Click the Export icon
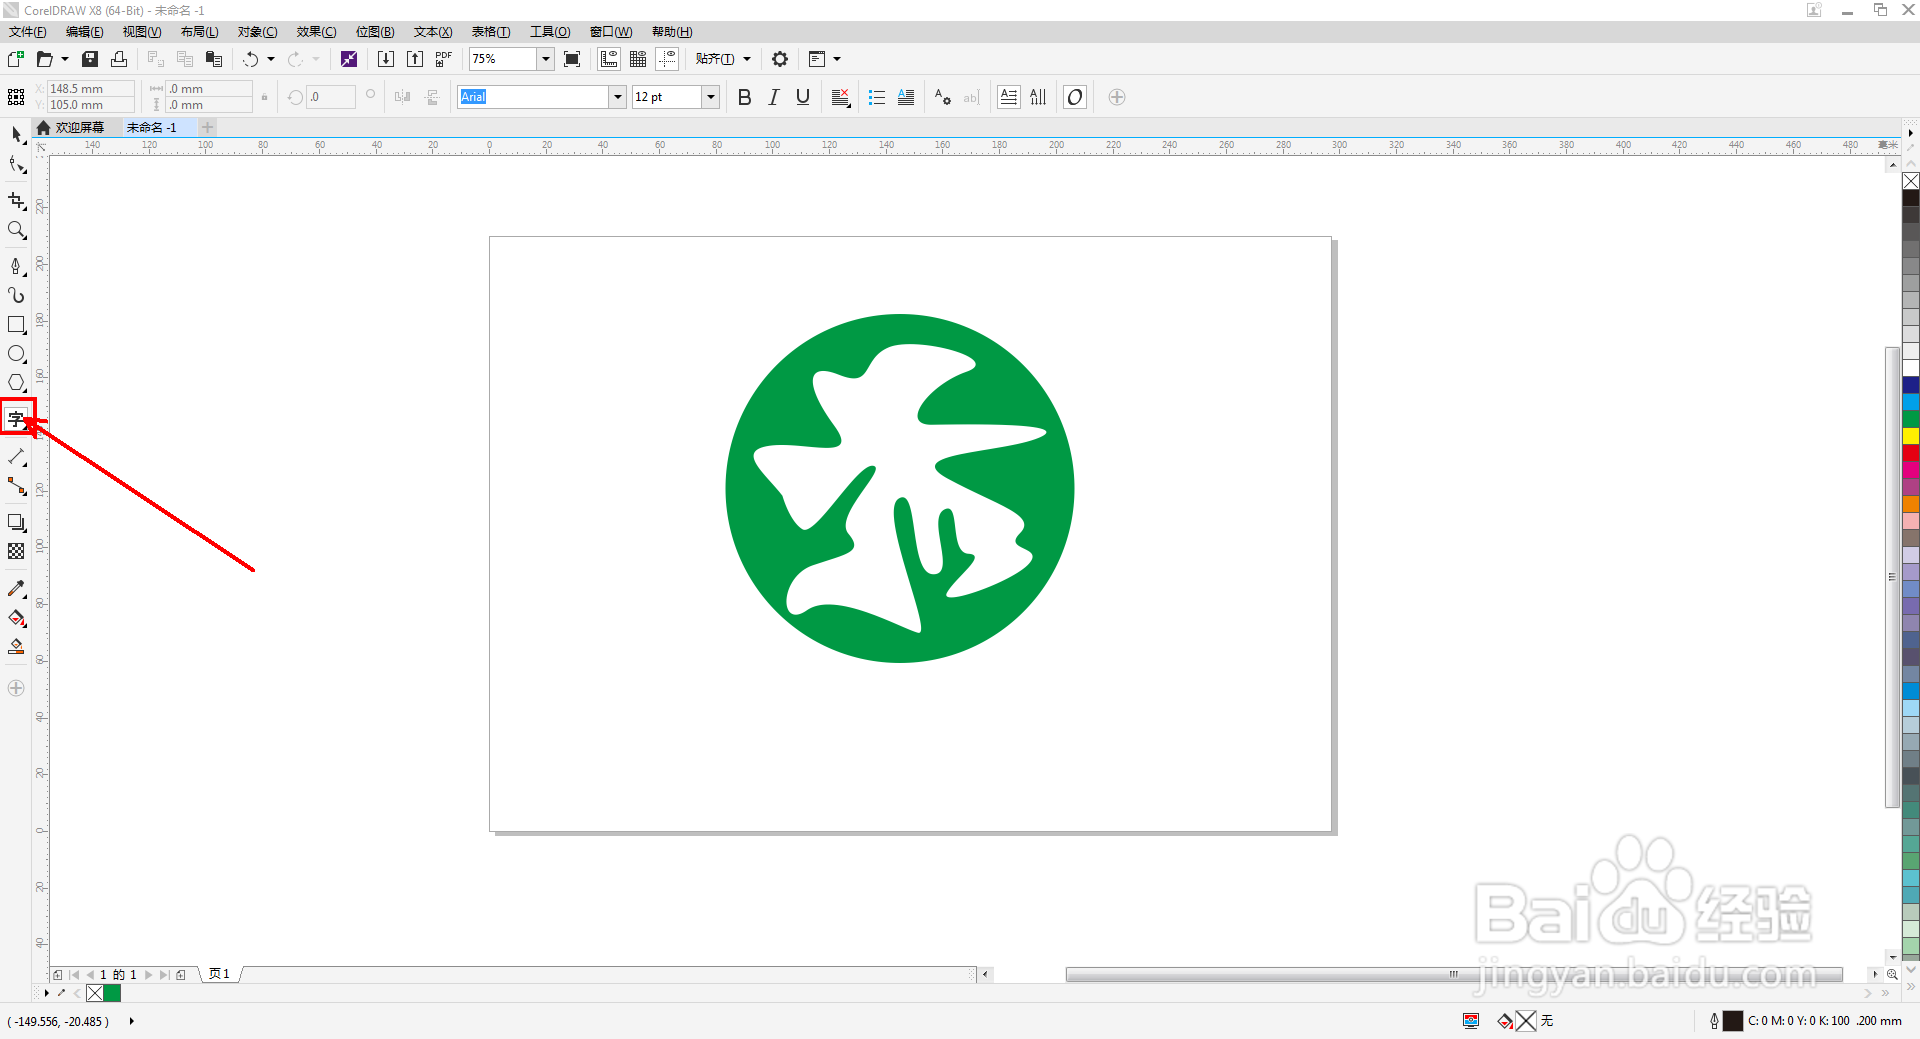Image resolution: width=1920 pixels, height=1039 pixels. tap(415, 59)
